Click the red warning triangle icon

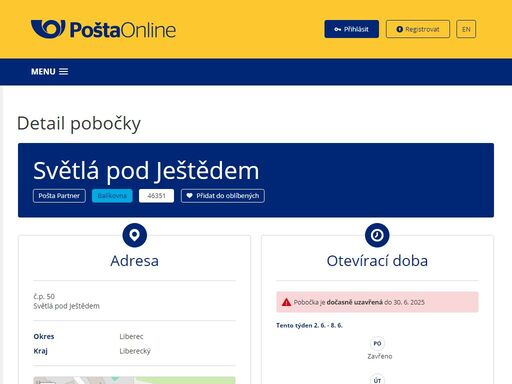point(286,302)
